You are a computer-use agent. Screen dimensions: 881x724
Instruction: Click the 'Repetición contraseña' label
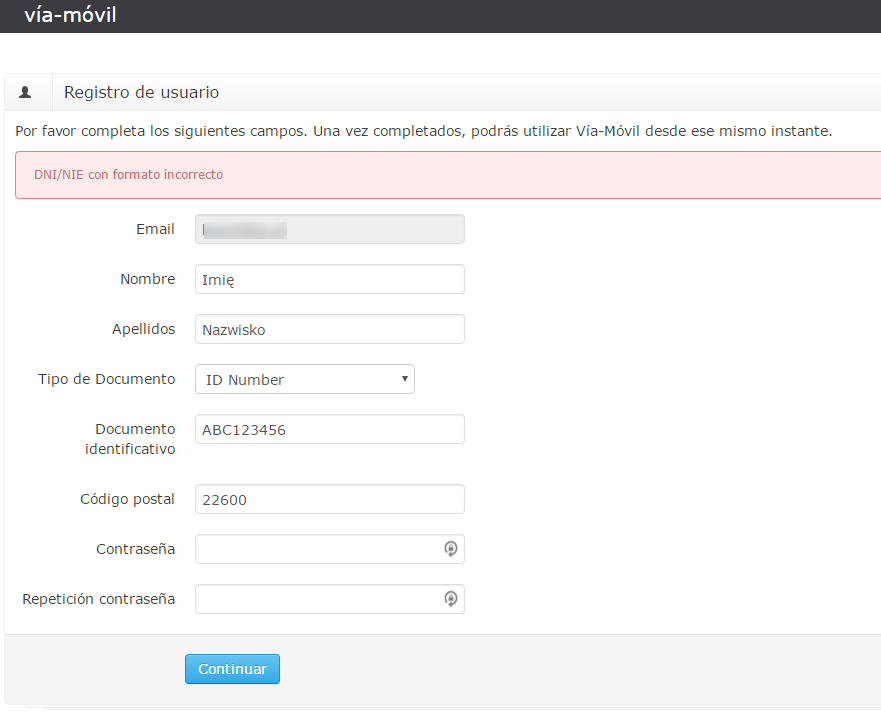point(99,599)
